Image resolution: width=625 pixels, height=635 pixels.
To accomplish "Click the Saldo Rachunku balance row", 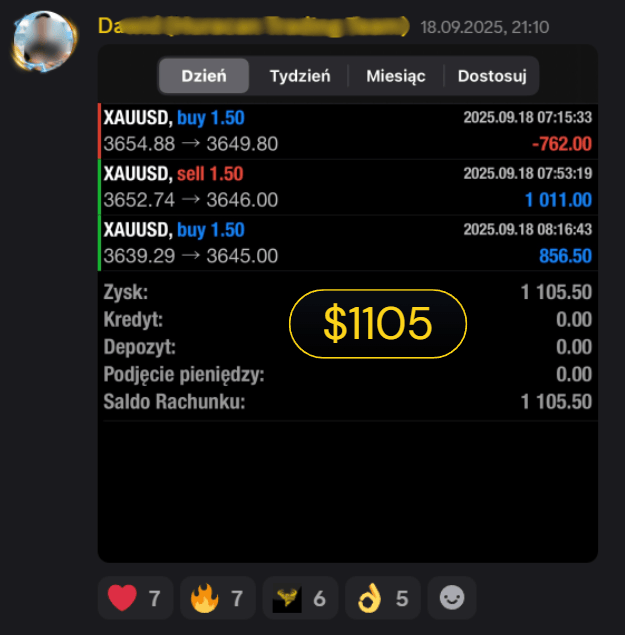I will point(348,402).
